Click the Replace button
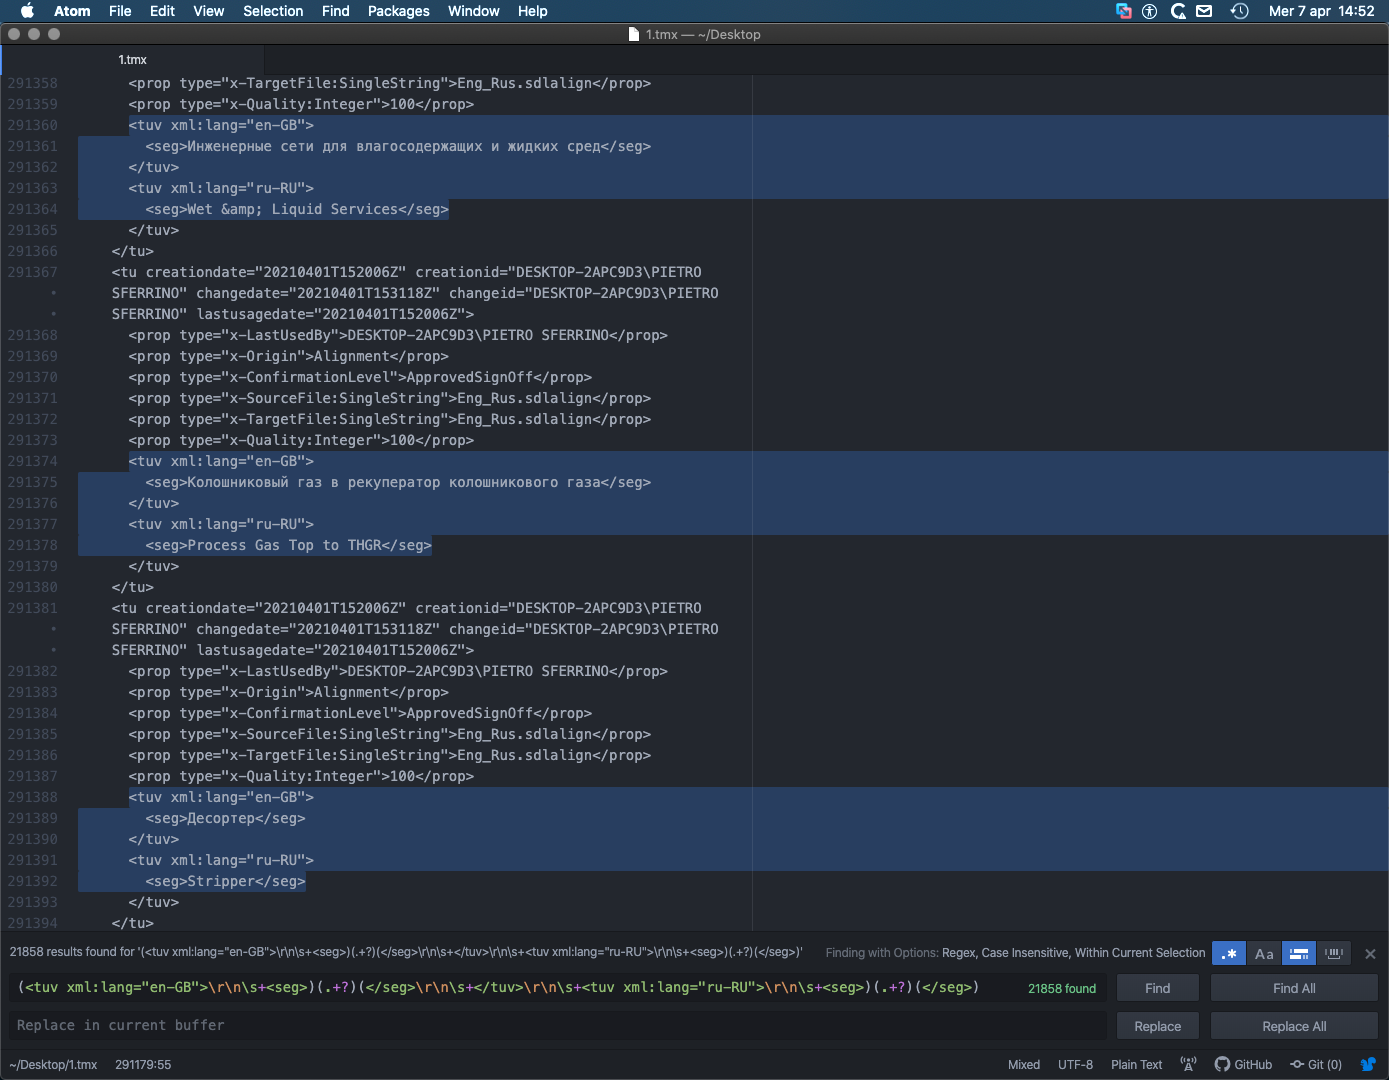Image resolution: width=1389 pixels, height=1080 pixels. 1157,1025
